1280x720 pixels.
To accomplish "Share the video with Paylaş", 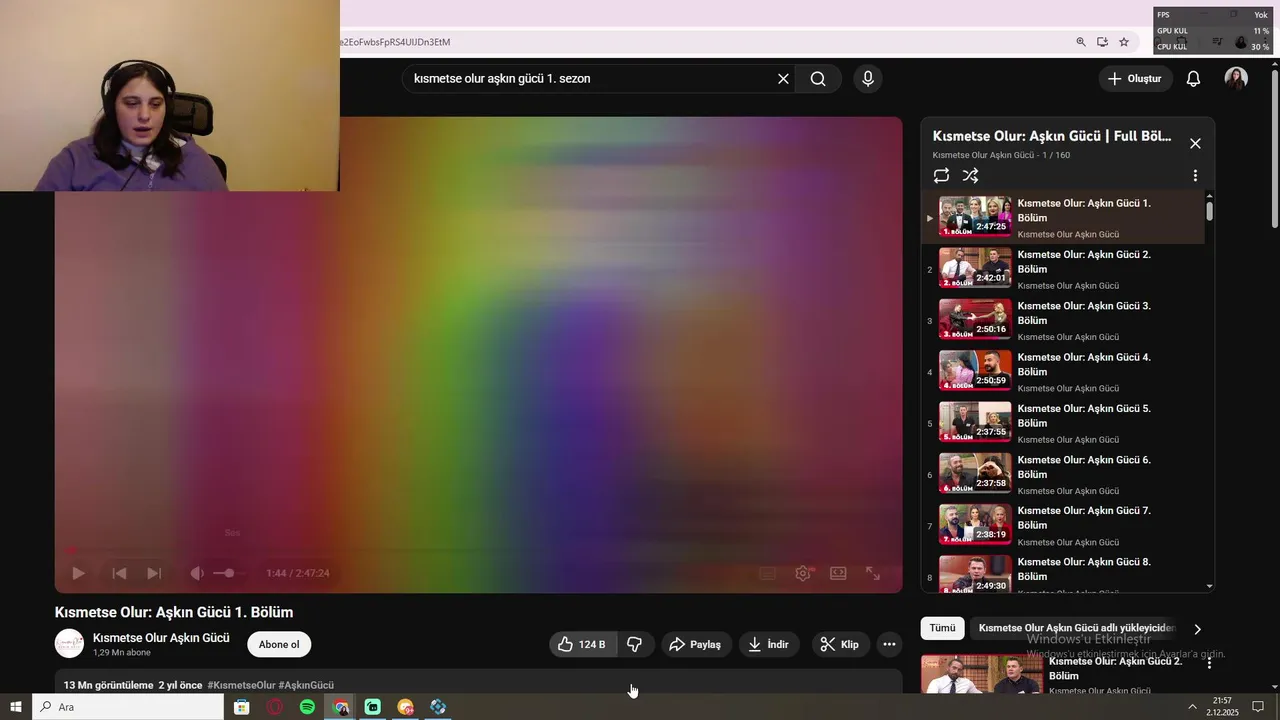I will click(696, 645).
